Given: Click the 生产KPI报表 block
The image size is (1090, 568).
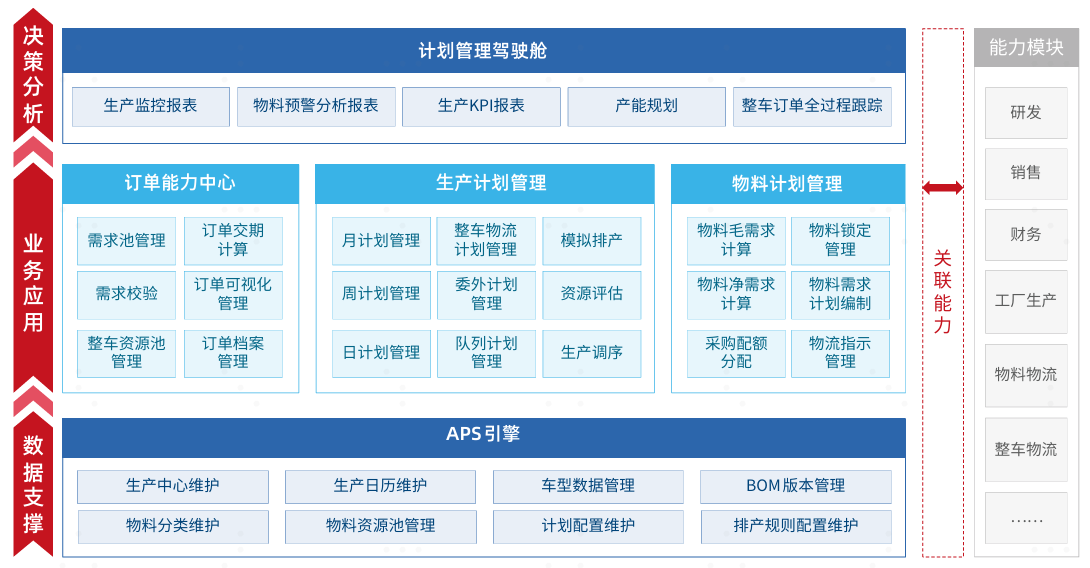Looking at the screenshot, I should click(x=481, y=106).
